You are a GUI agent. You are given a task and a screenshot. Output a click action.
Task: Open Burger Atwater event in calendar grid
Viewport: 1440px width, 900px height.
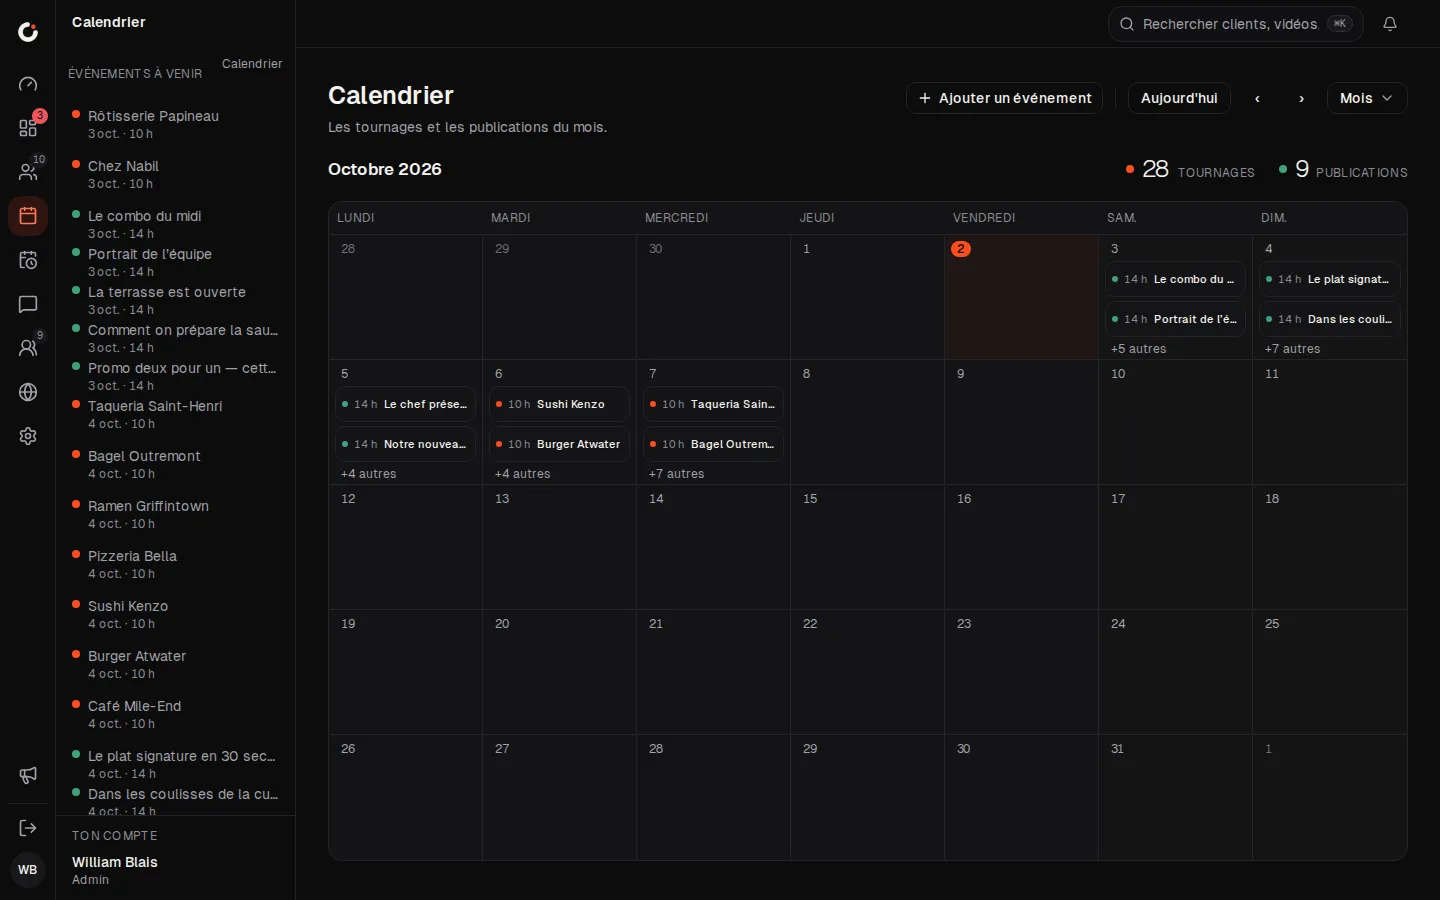tap(560, 444)
